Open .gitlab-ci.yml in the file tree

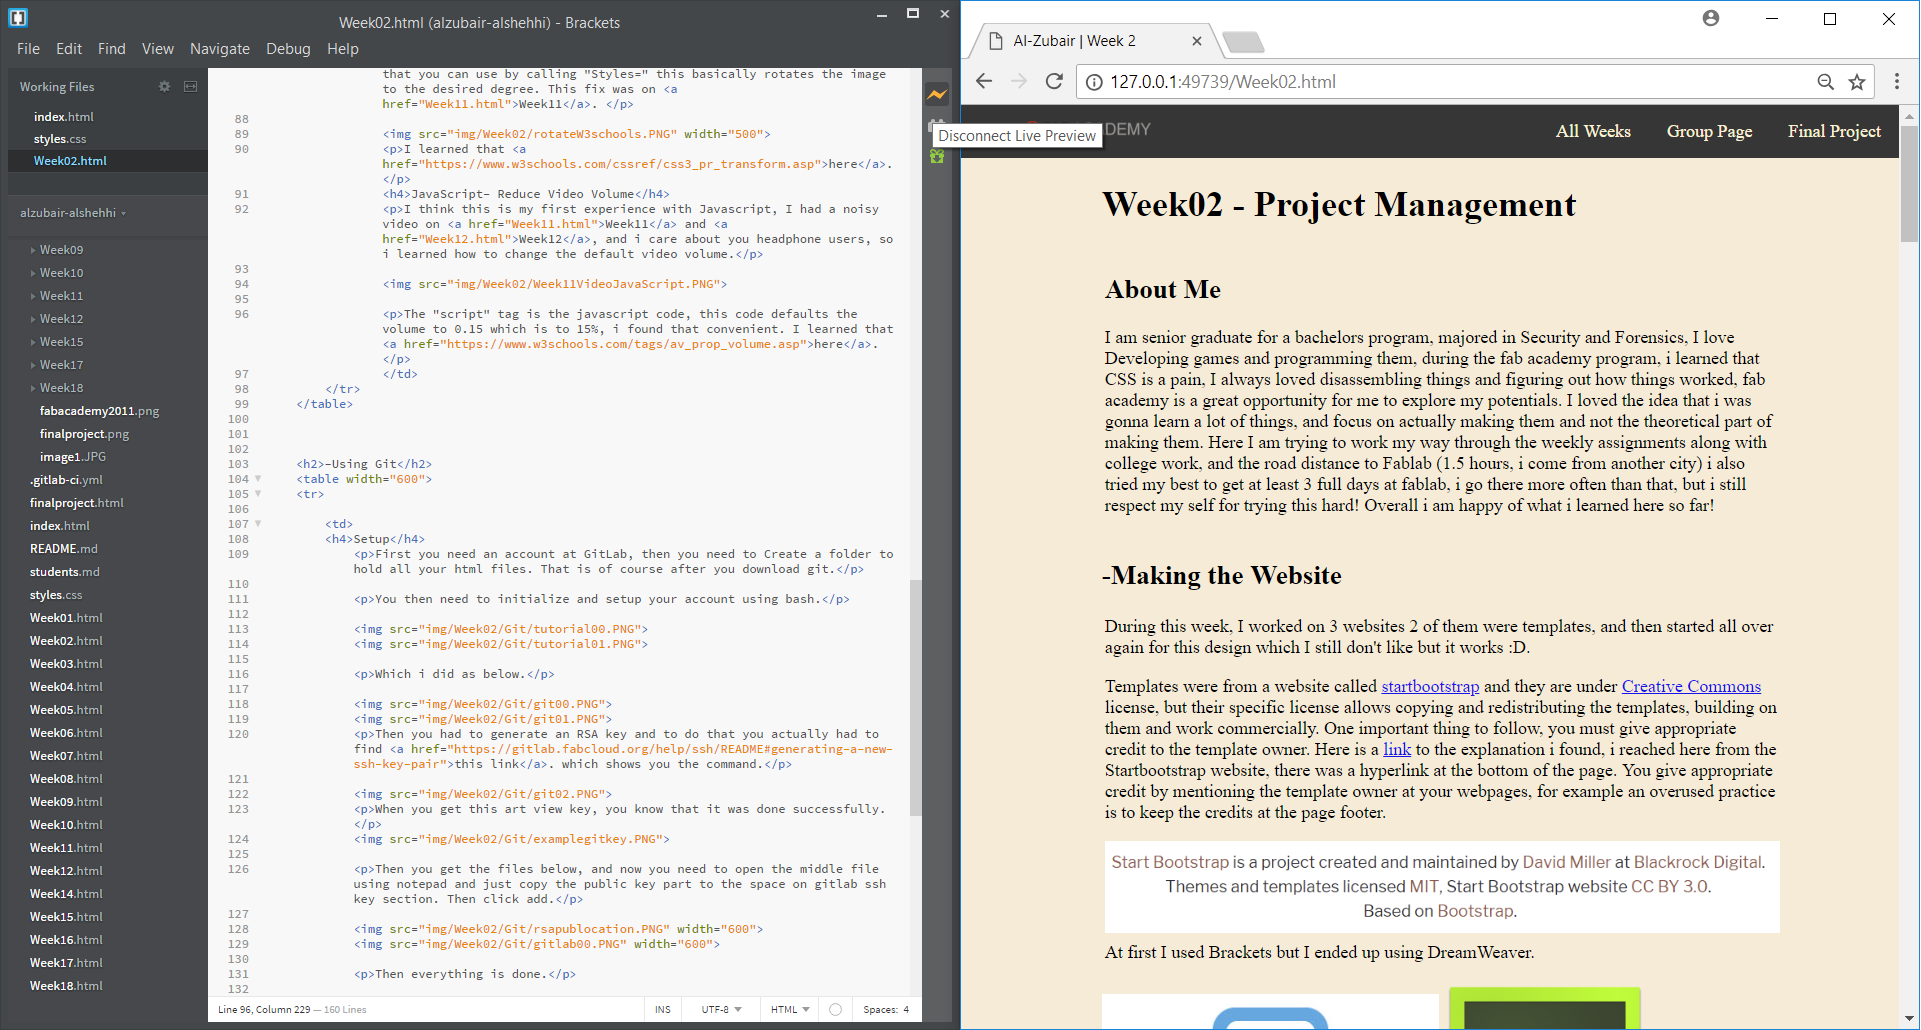66,480
